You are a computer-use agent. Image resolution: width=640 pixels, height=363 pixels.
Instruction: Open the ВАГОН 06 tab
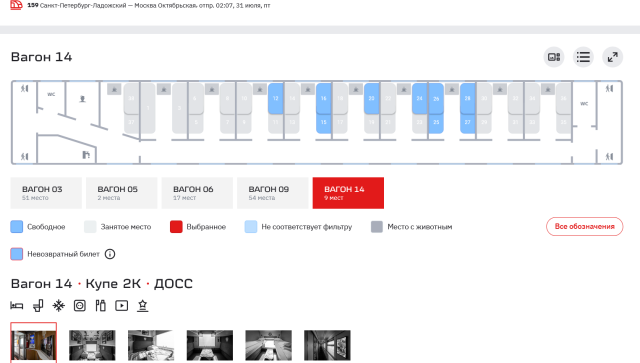pyautogui.click(x=197, y=193)
